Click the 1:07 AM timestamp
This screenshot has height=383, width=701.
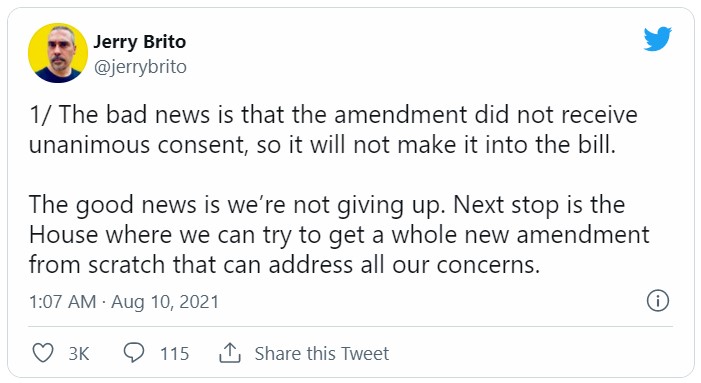(x=63, y=302)
